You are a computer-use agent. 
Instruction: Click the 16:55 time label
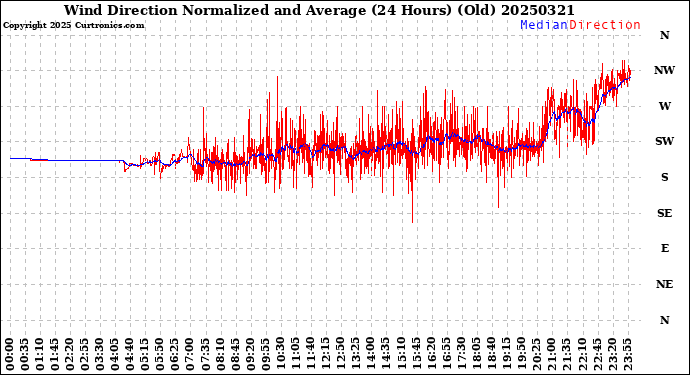(447, 354)
